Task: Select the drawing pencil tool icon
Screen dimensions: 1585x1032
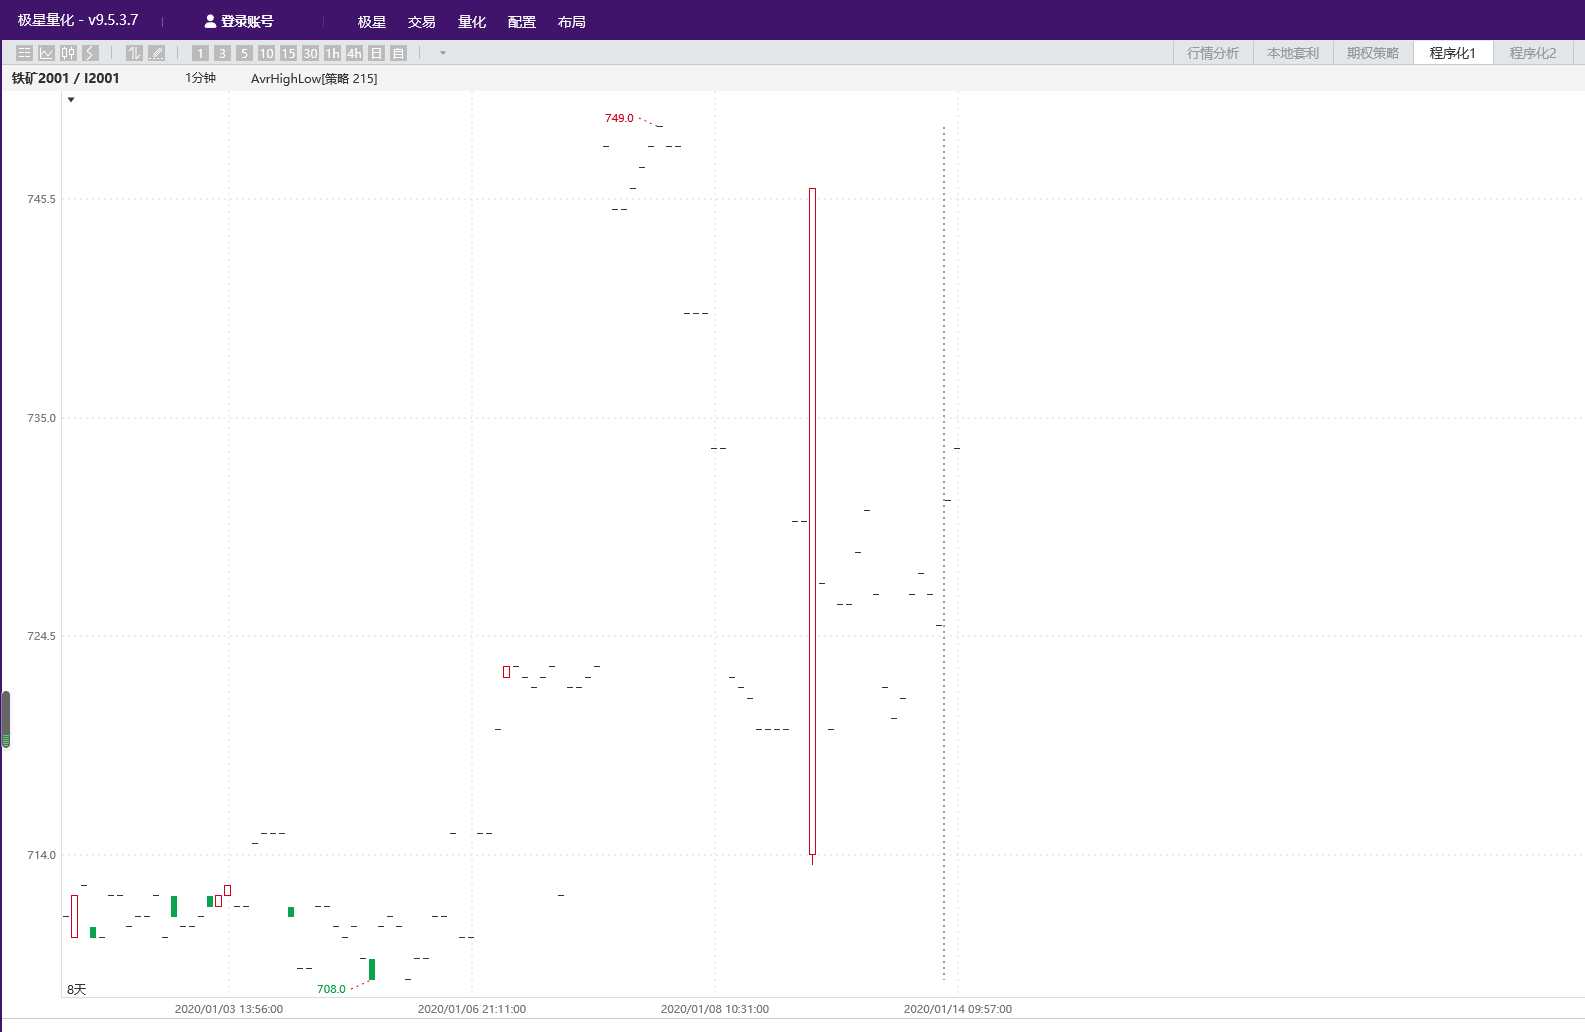Action: (156, 53)
